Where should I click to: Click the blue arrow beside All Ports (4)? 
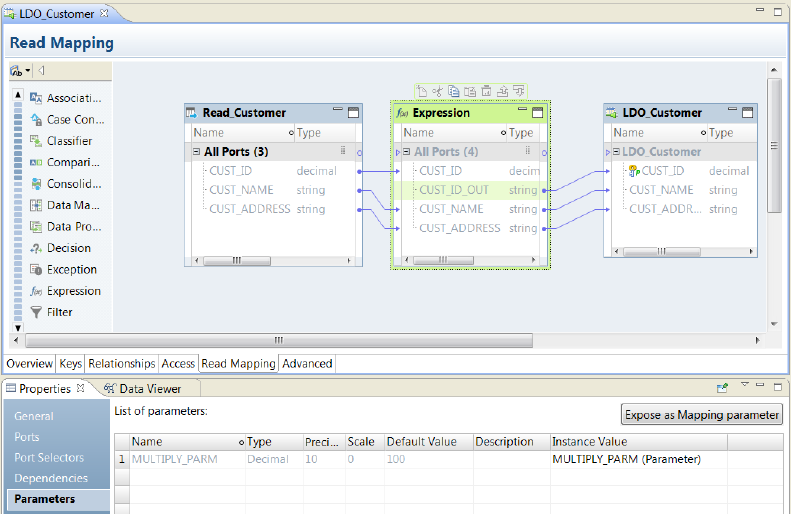pos(398,152)
